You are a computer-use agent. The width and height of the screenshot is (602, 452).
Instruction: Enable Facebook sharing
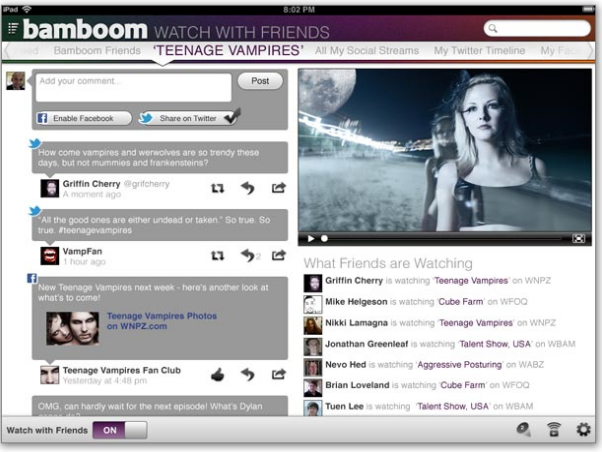tap(84, 118)
